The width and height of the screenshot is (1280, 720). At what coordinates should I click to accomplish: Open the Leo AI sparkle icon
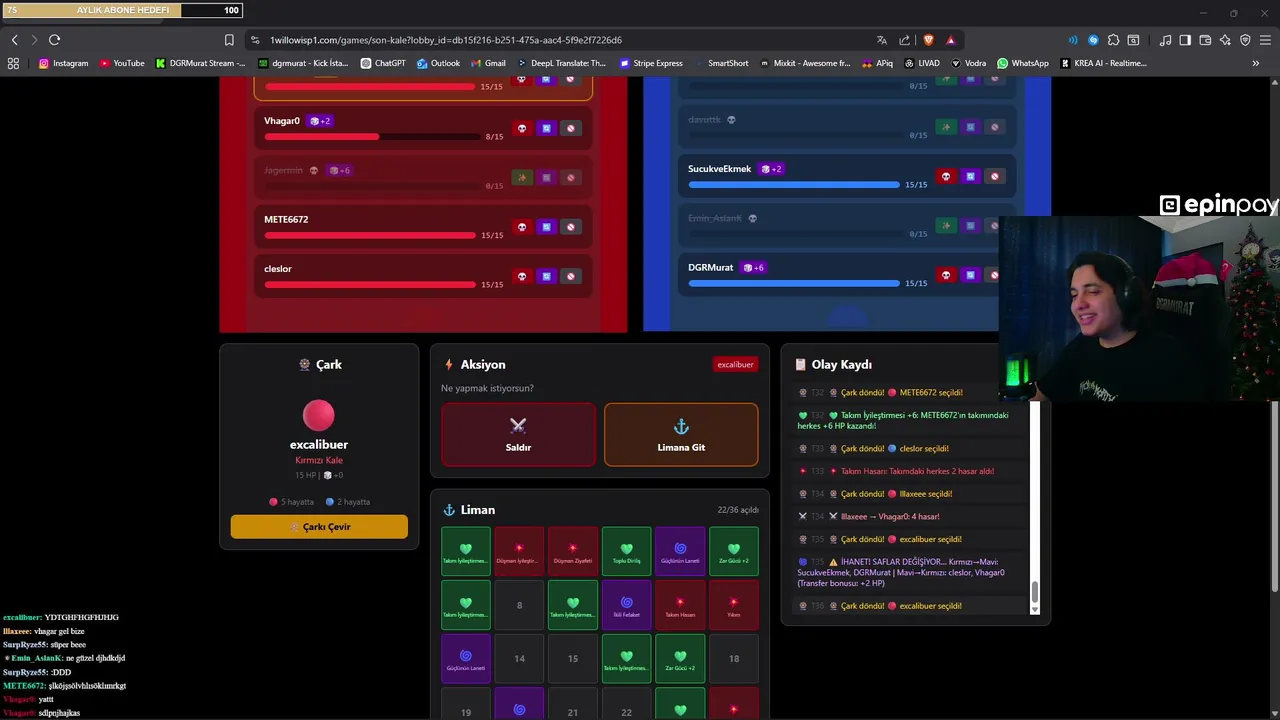(1225, 40)
